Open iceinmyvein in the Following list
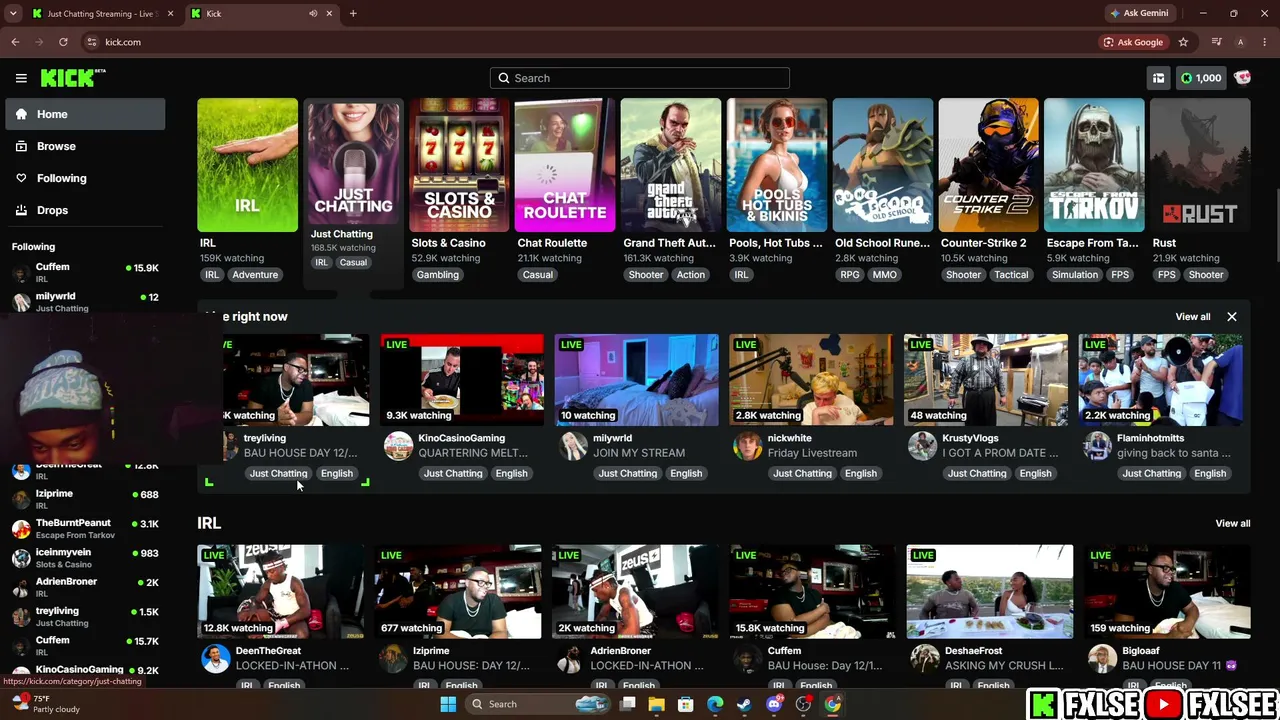Image resolution: width=1280 pixels, height=720 pixels. point(85,558)
